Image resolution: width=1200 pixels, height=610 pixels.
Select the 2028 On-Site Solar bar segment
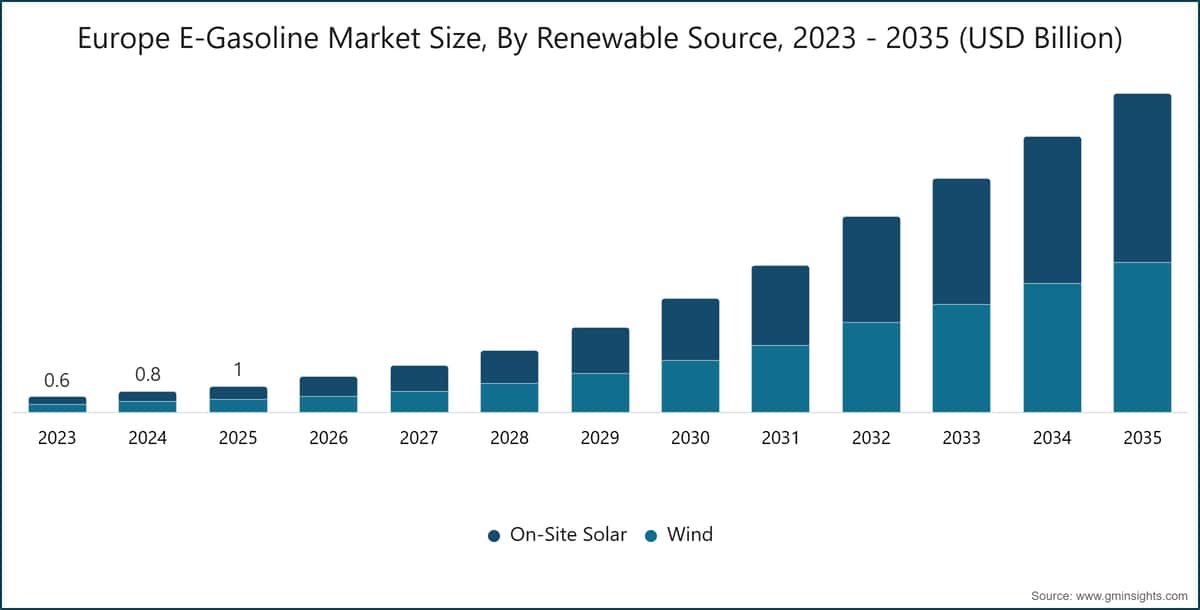point(509,367)
